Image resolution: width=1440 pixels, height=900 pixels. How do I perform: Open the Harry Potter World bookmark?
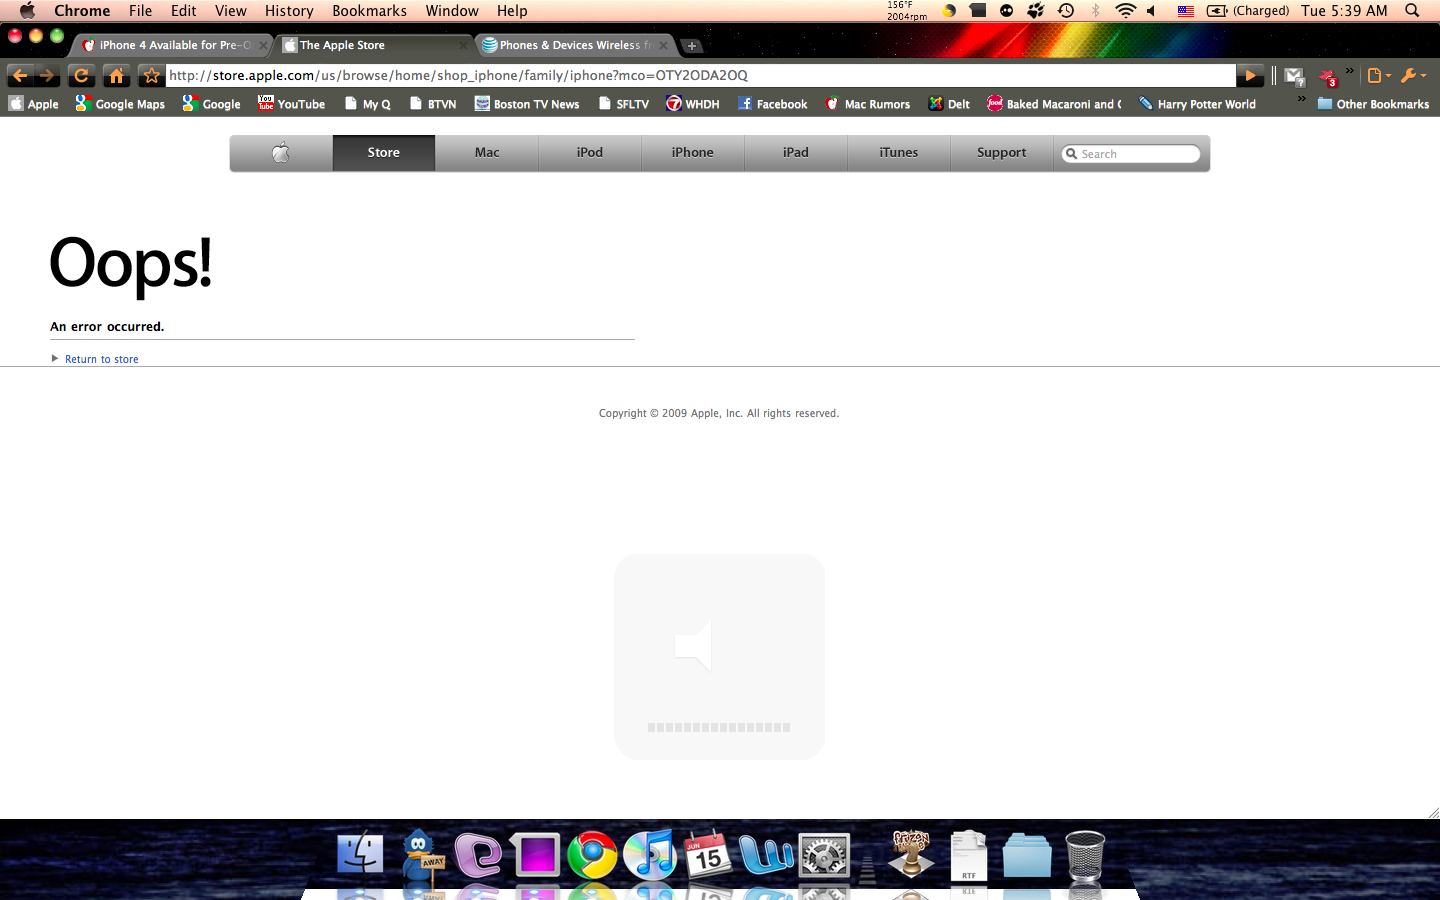pyautogui.click(x=1197, y=104)
